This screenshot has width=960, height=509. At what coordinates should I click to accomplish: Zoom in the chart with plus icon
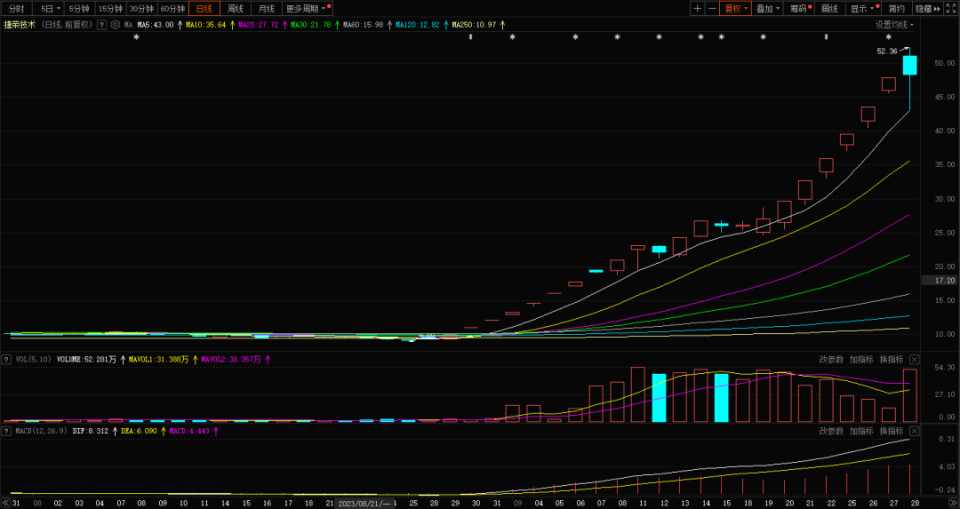pos(697,9)
